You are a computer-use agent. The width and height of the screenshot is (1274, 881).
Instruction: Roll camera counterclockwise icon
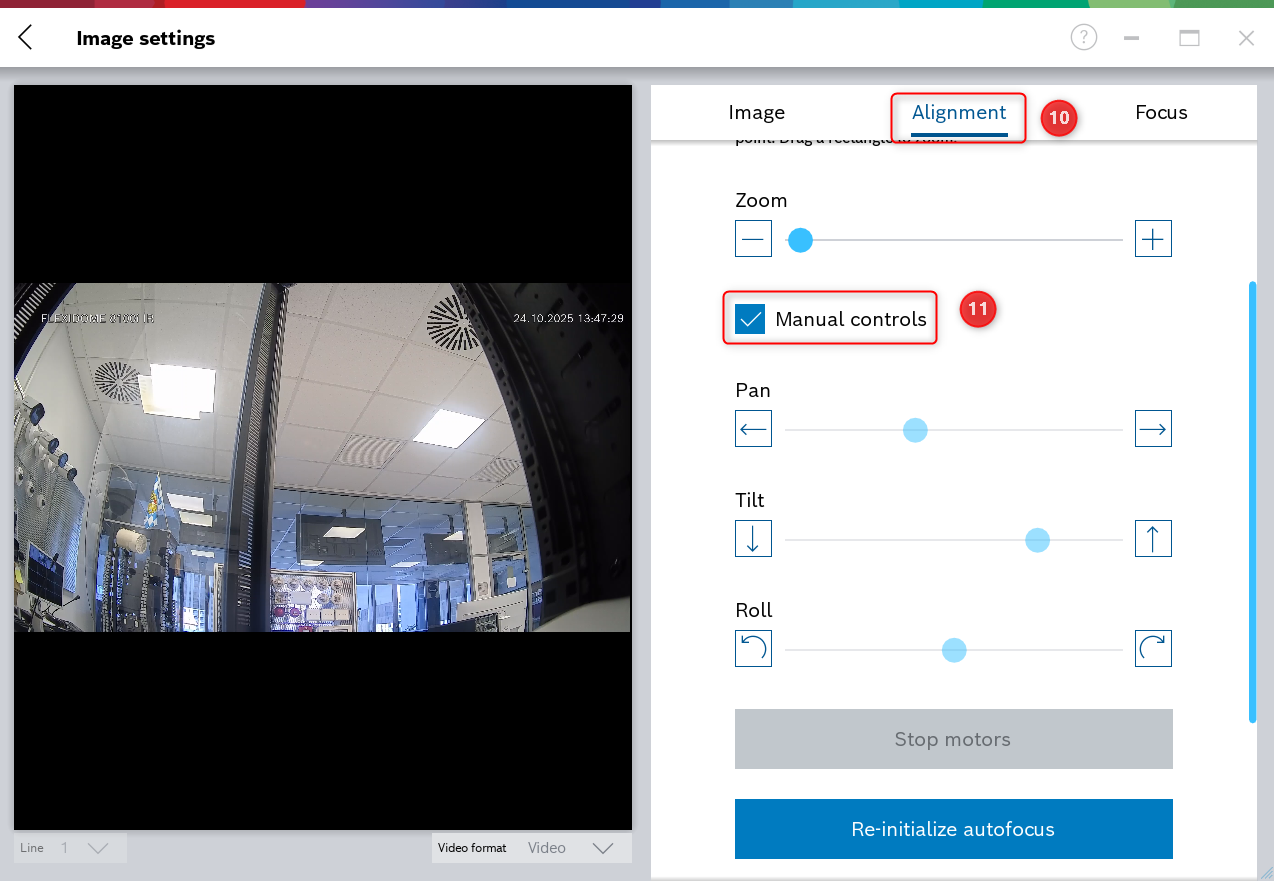[753, 649]
